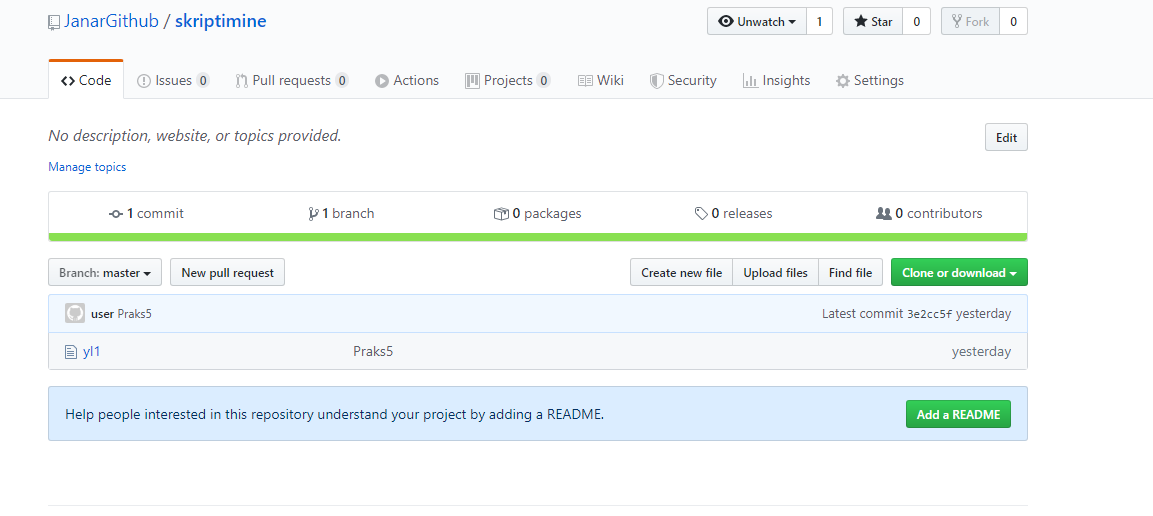Click the 'user' author name in the commit row
1153x516 pixels.
[102, 314]
